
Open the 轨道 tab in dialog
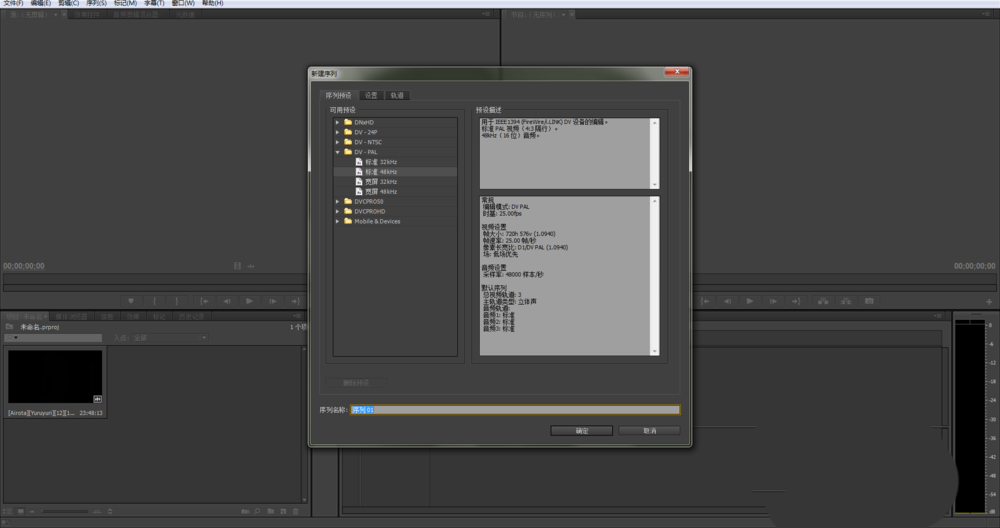point(397,95)
